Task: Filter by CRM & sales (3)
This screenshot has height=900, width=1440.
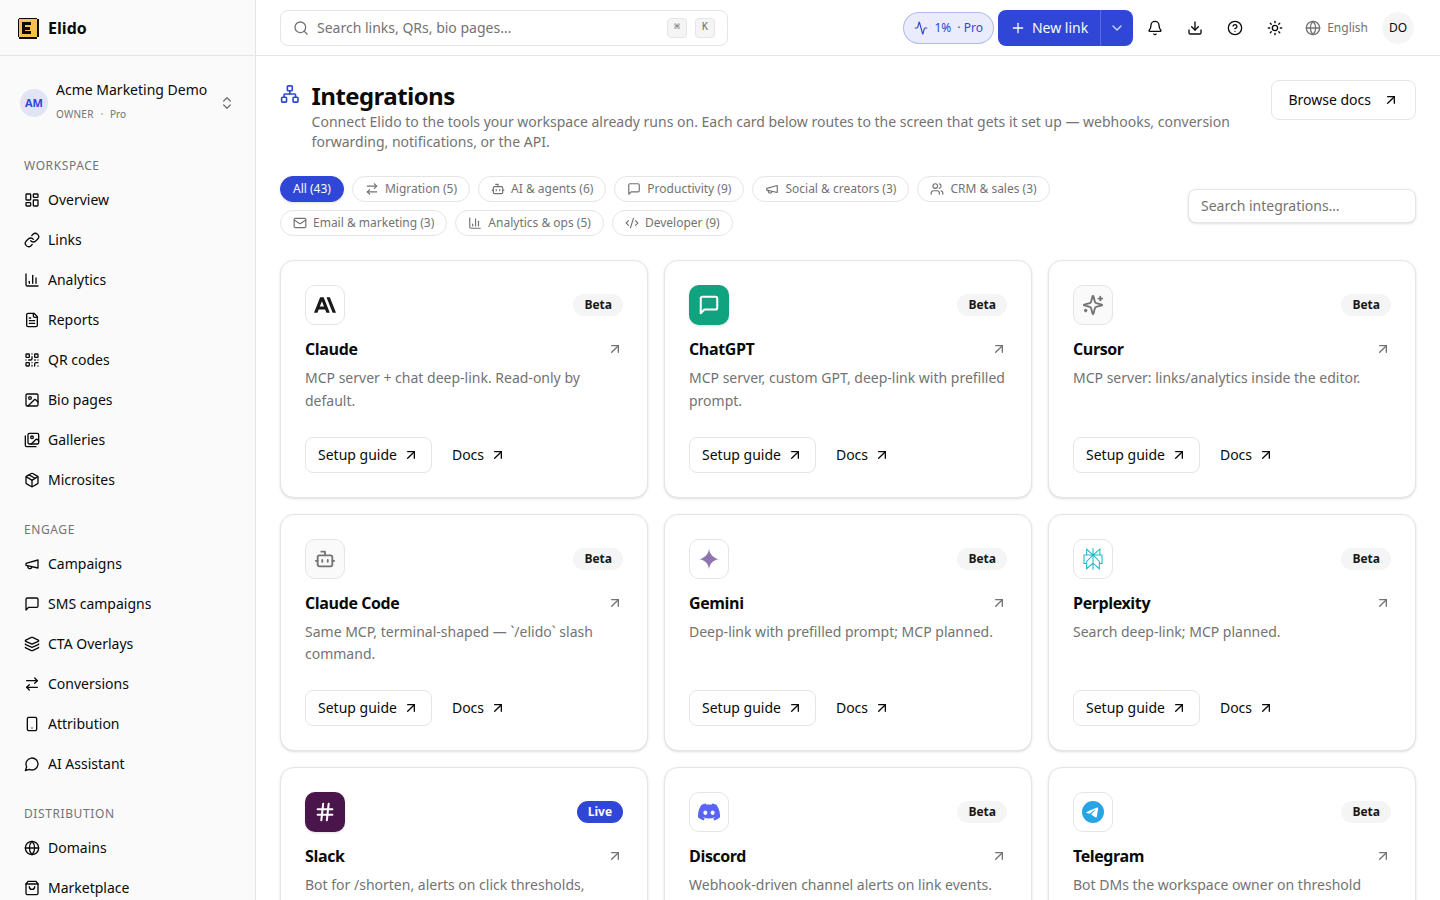Action: click(983, 189)
